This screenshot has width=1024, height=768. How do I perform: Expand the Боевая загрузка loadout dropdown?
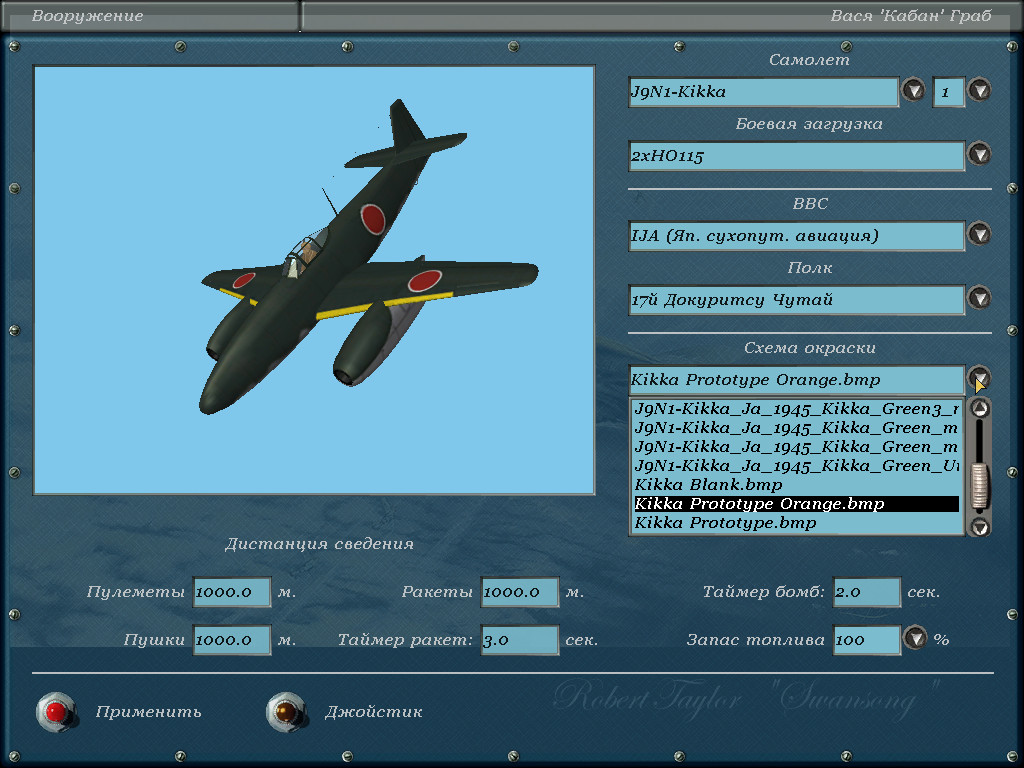tap(979, 155)
